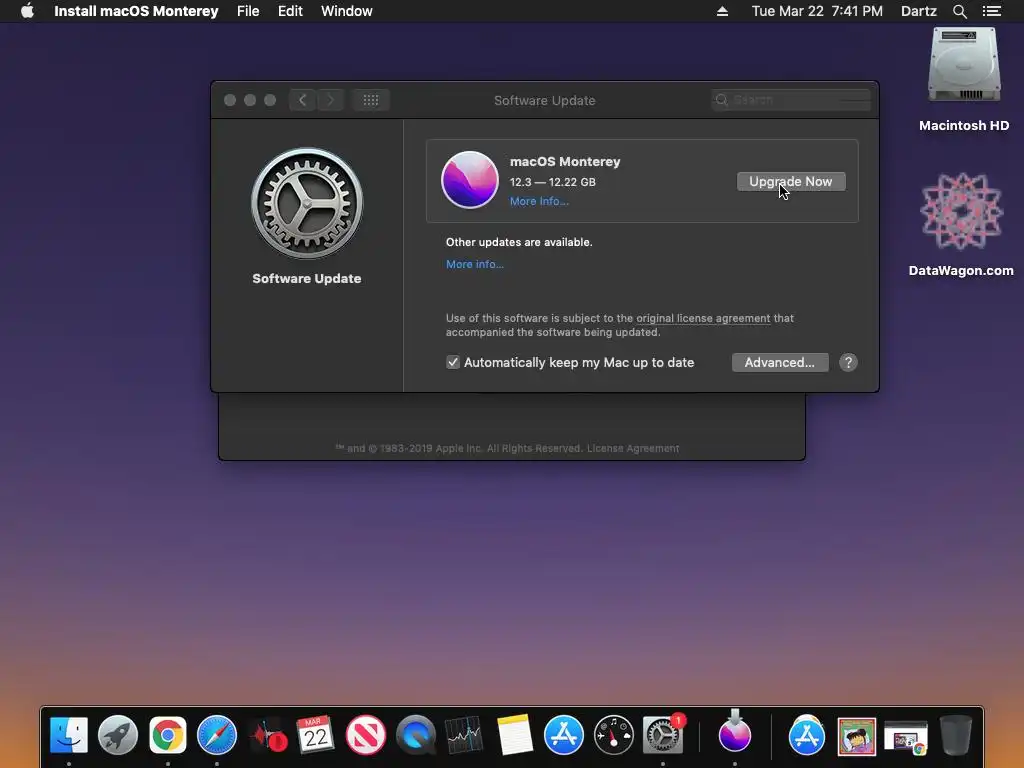The width and height of the screenshot is (1024, 768).
Task: Click the Software Update gear icon
Action: pos(306,203)
